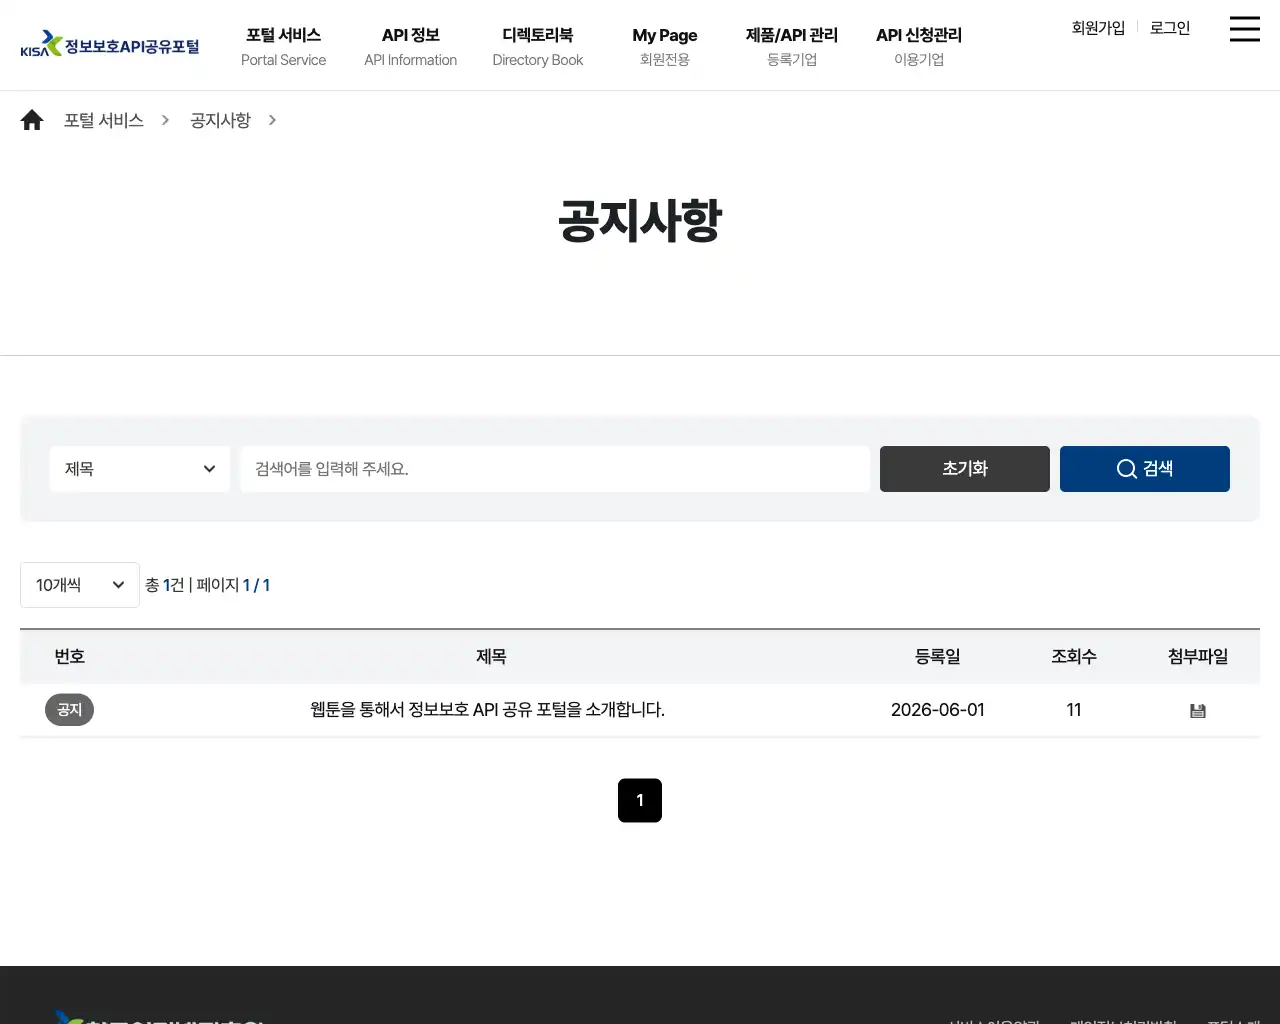The width and height of the screenshot is (1280, 1024).
Task: Click the 등록일 column header
Action: click(x=938, y=657)
